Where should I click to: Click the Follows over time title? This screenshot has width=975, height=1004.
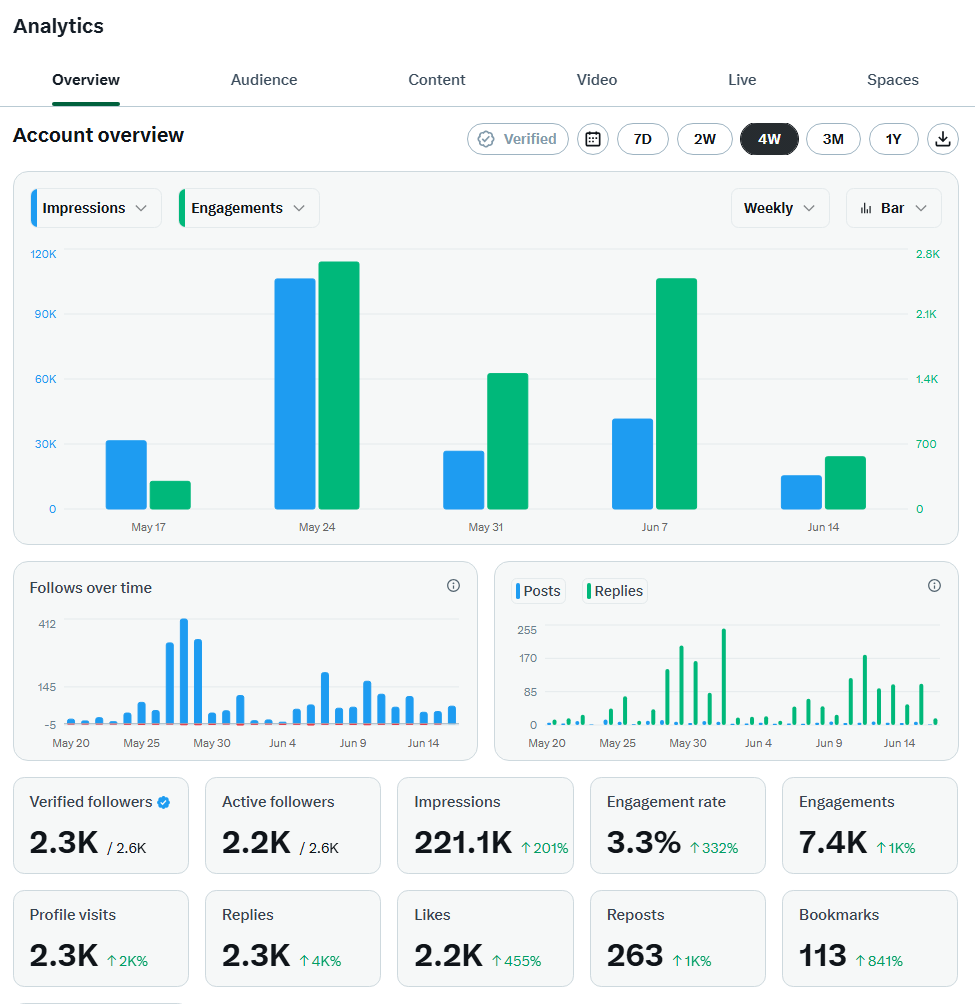(x=91, y=588)
